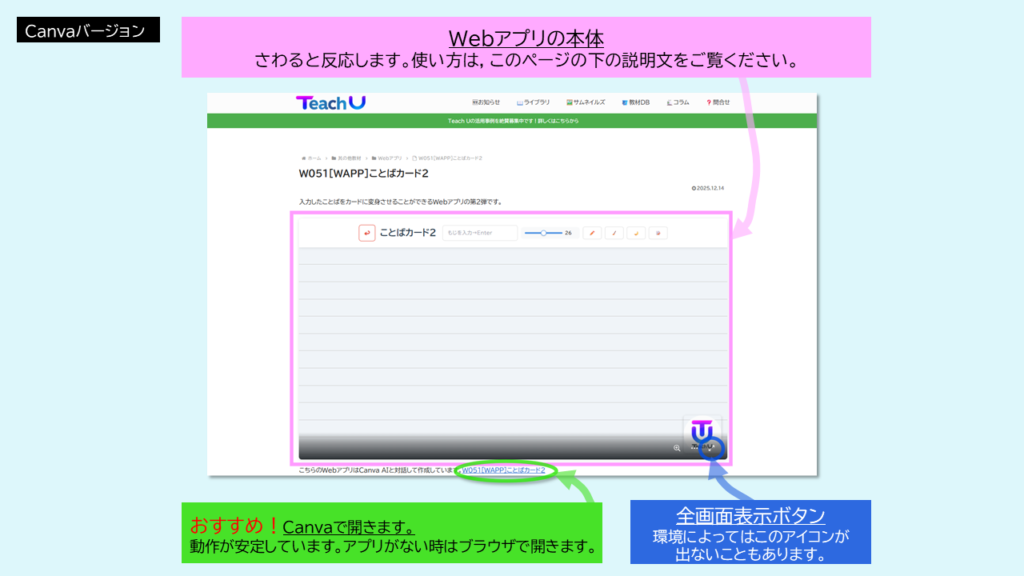The width and height of the screenshot is (1024, 576).
Task: Click the font size slider handle
Action: coord(543,233)
